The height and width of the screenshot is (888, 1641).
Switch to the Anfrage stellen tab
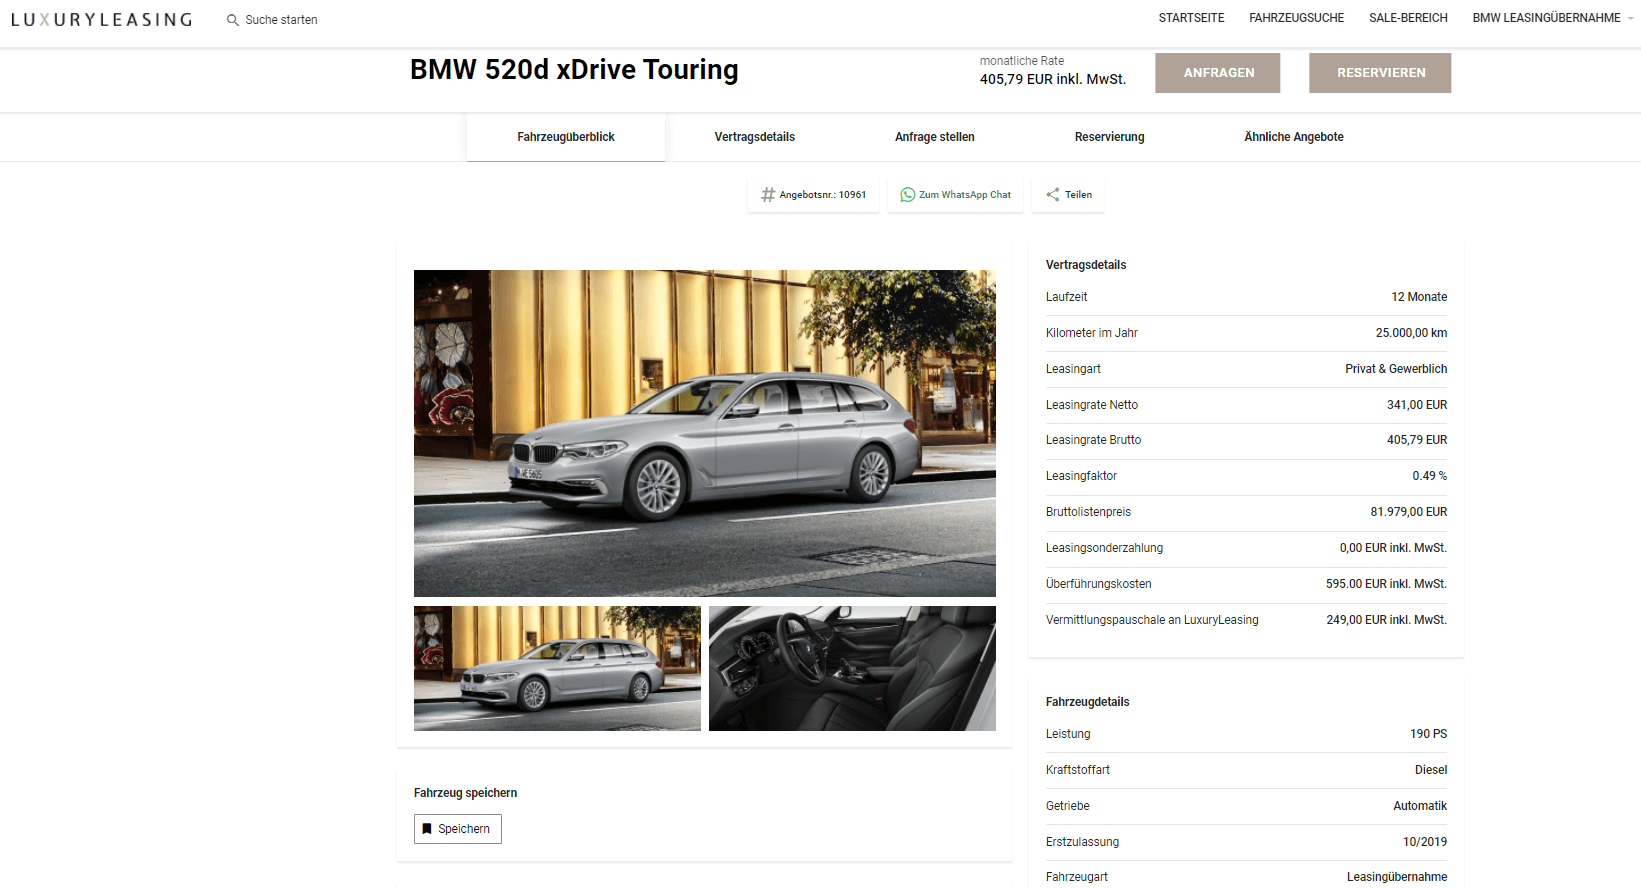[x=935, y=137]
